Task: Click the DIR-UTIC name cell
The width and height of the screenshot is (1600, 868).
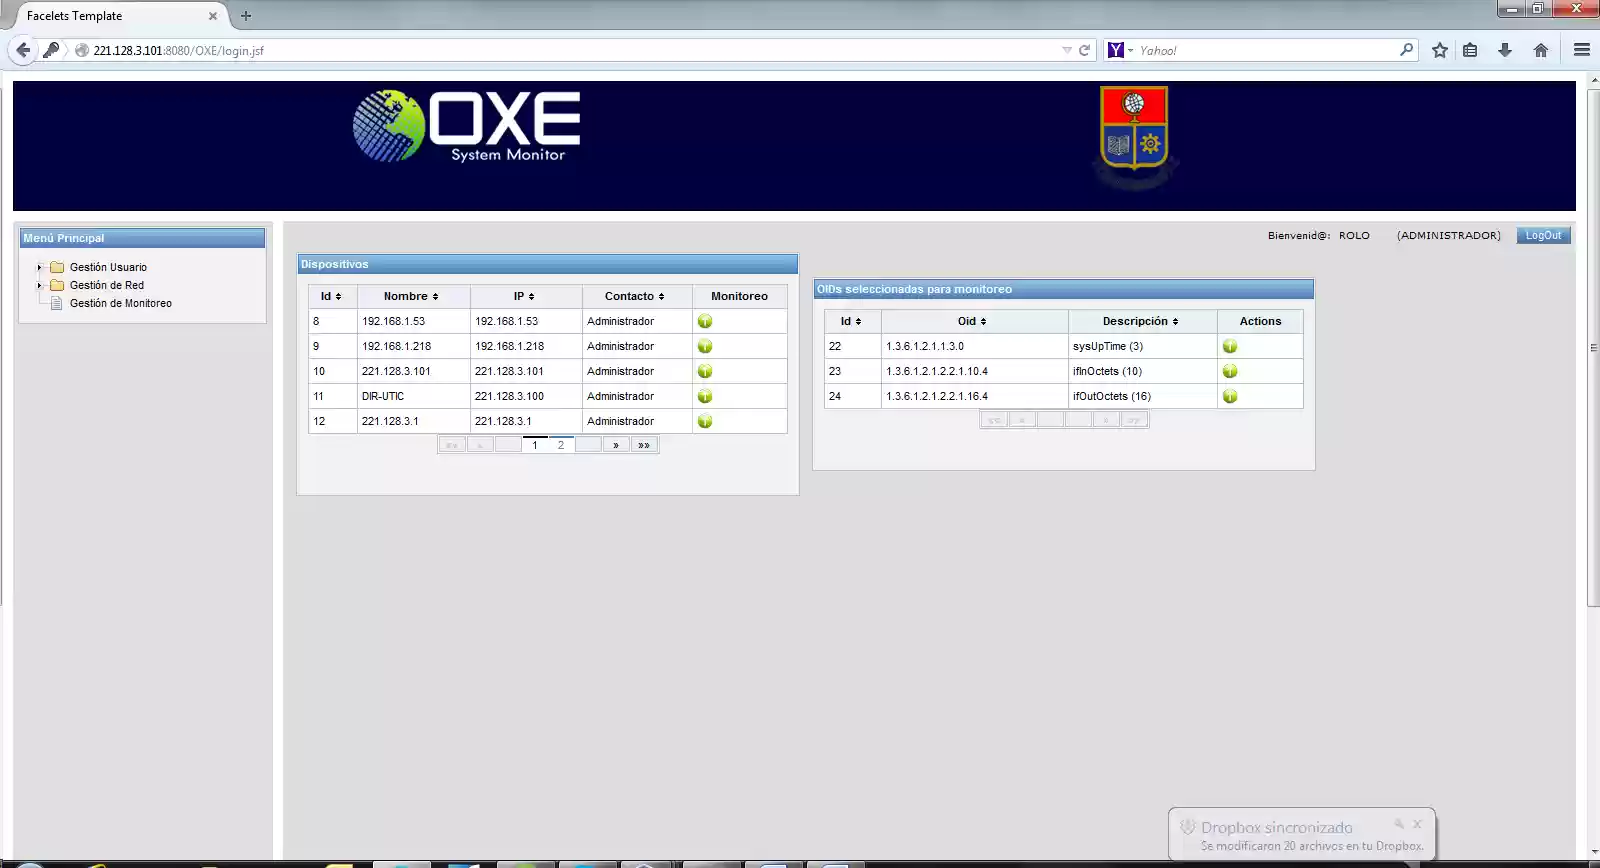Action: pyautogui.click(x=414, y=396)
